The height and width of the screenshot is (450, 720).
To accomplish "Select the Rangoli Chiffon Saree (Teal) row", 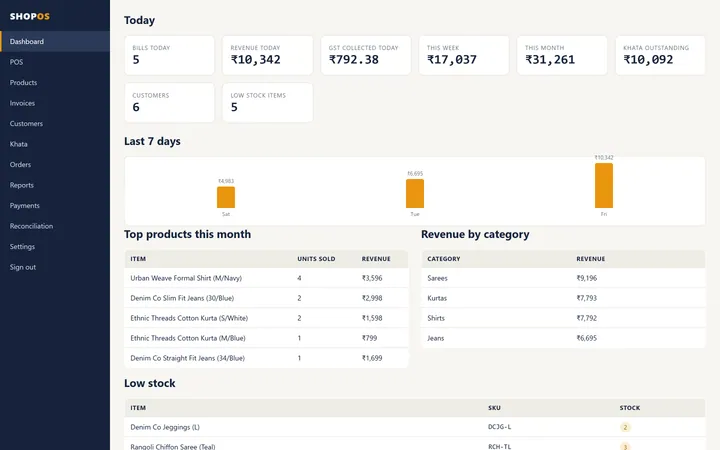I will pos(415,444).
